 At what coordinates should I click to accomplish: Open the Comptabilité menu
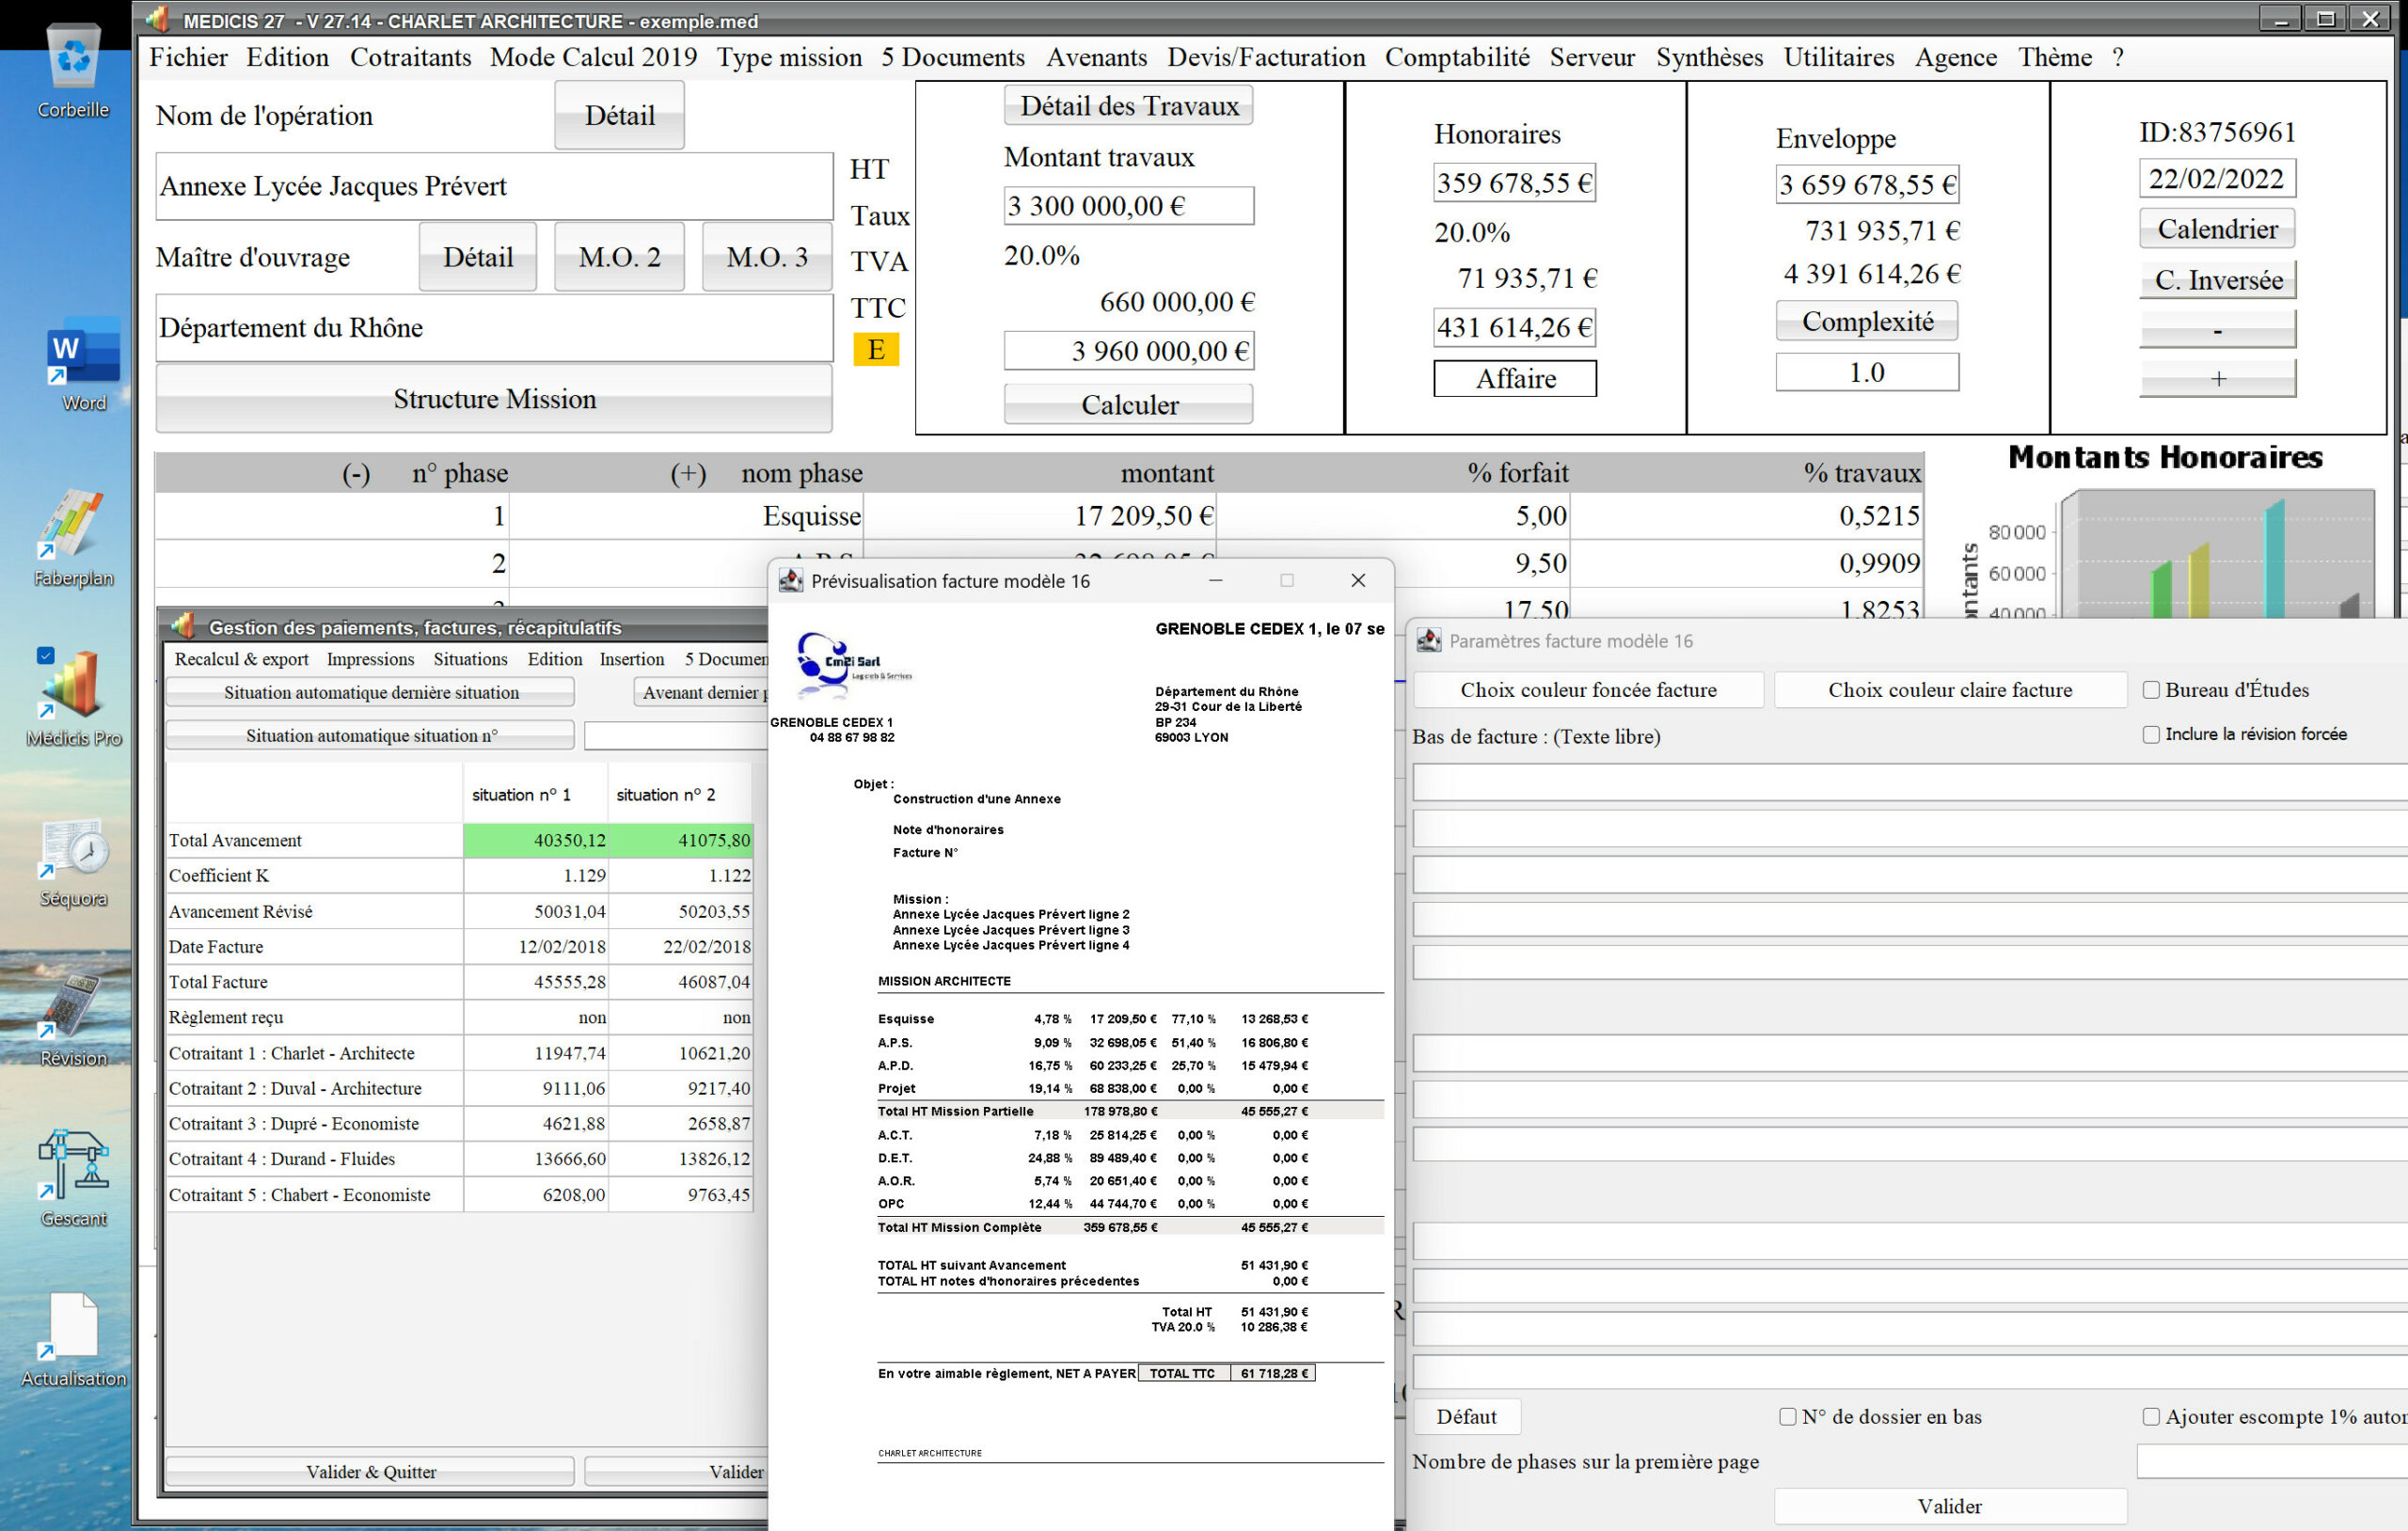click(x=1456, y=57)
